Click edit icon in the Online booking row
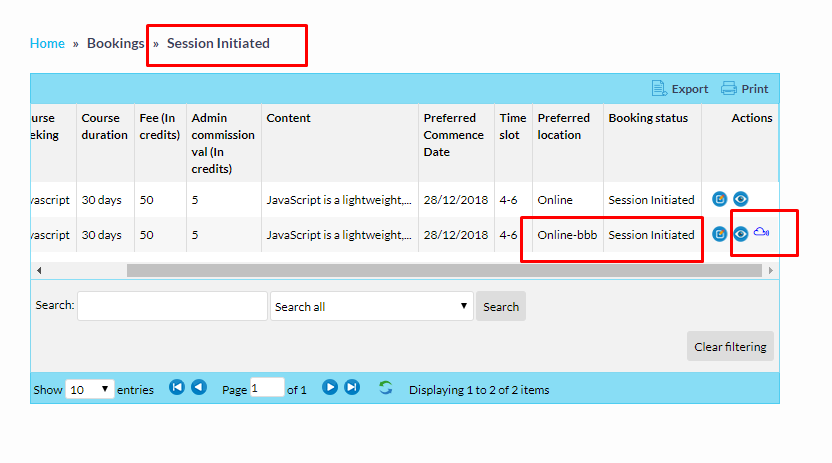Image resolution: width=832 pixels, height=463 pixels. click(x=720, y=199)
